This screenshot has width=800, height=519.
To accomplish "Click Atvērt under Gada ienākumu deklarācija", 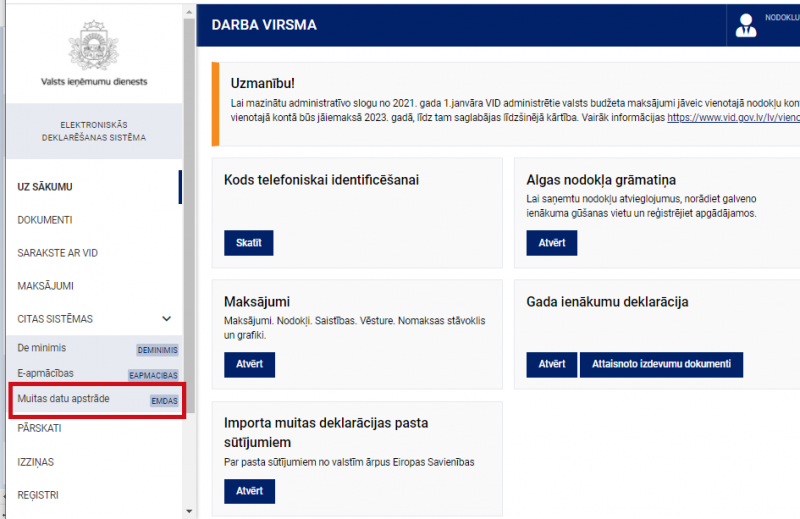I will [552, 364].
